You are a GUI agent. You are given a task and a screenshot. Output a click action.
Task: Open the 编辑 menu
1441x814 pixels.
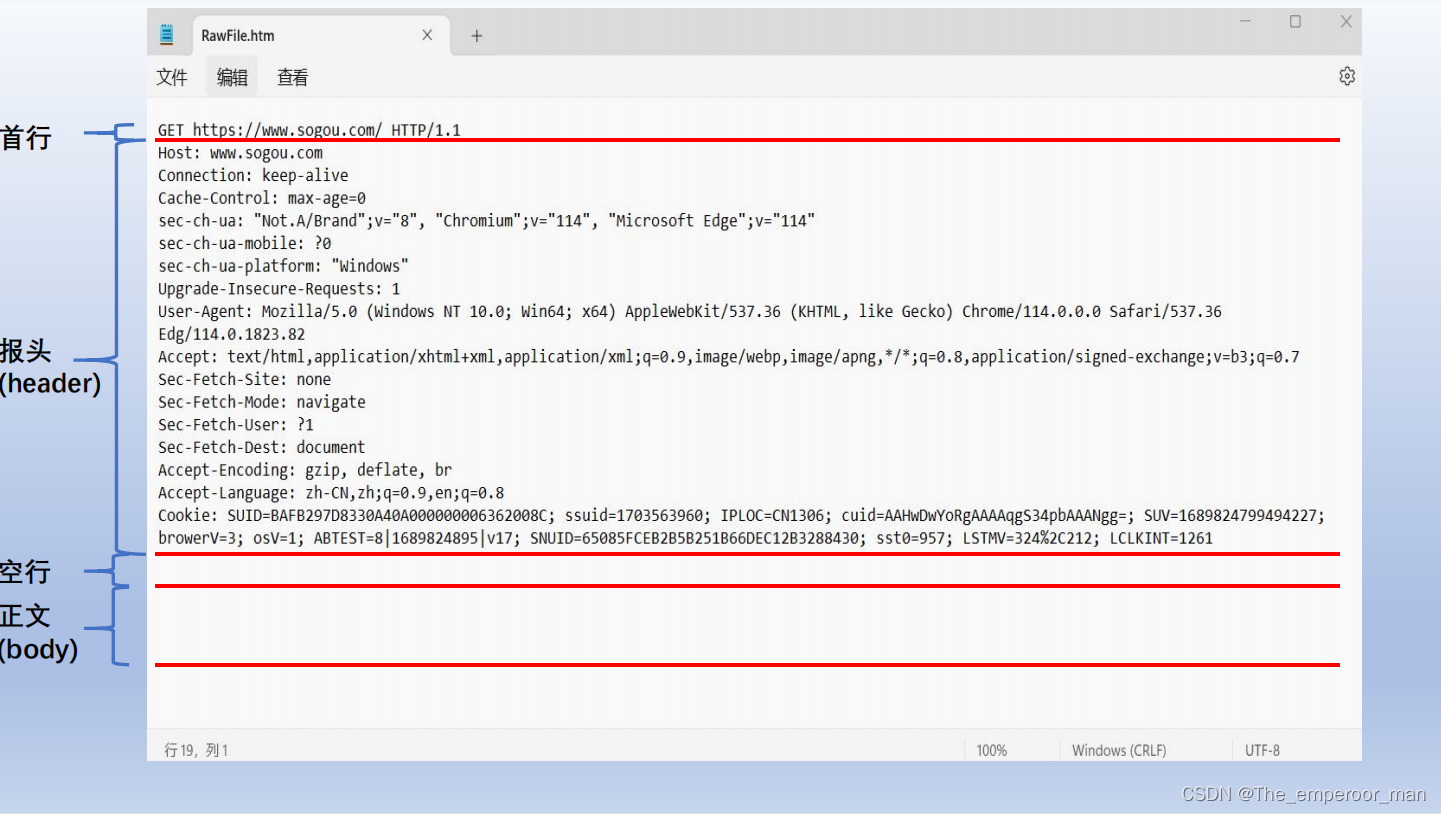[232, 77]
